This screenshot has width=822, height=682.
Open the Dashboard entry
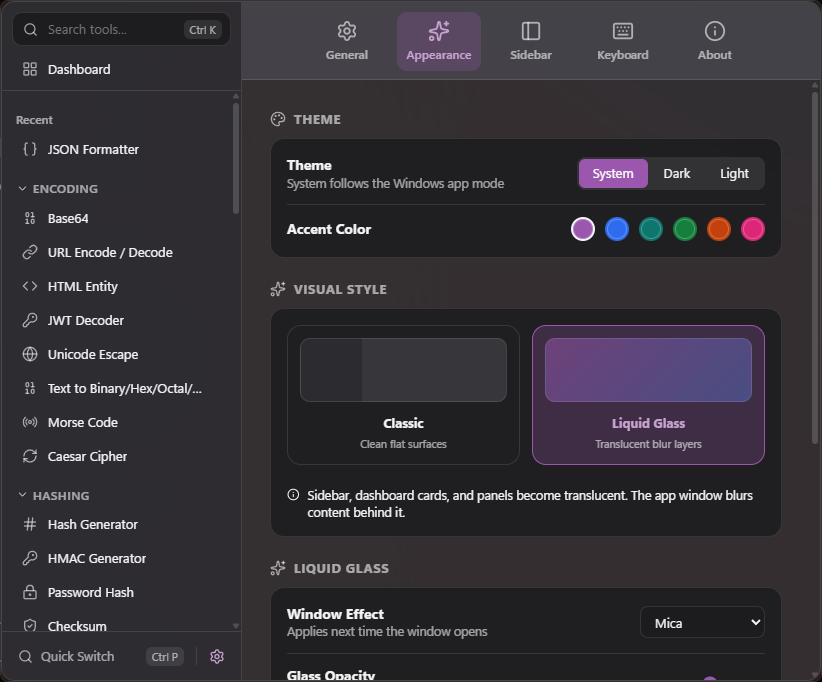click(x=122, y=69)
